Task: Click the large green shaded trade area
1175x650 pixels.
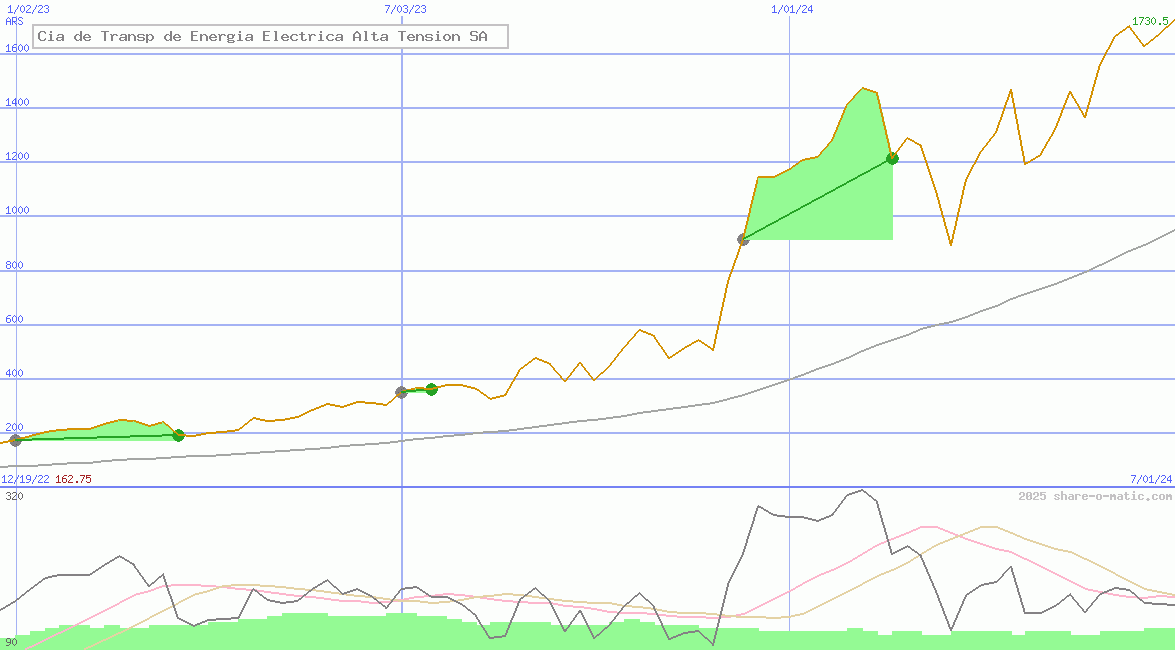Action: 830,190
